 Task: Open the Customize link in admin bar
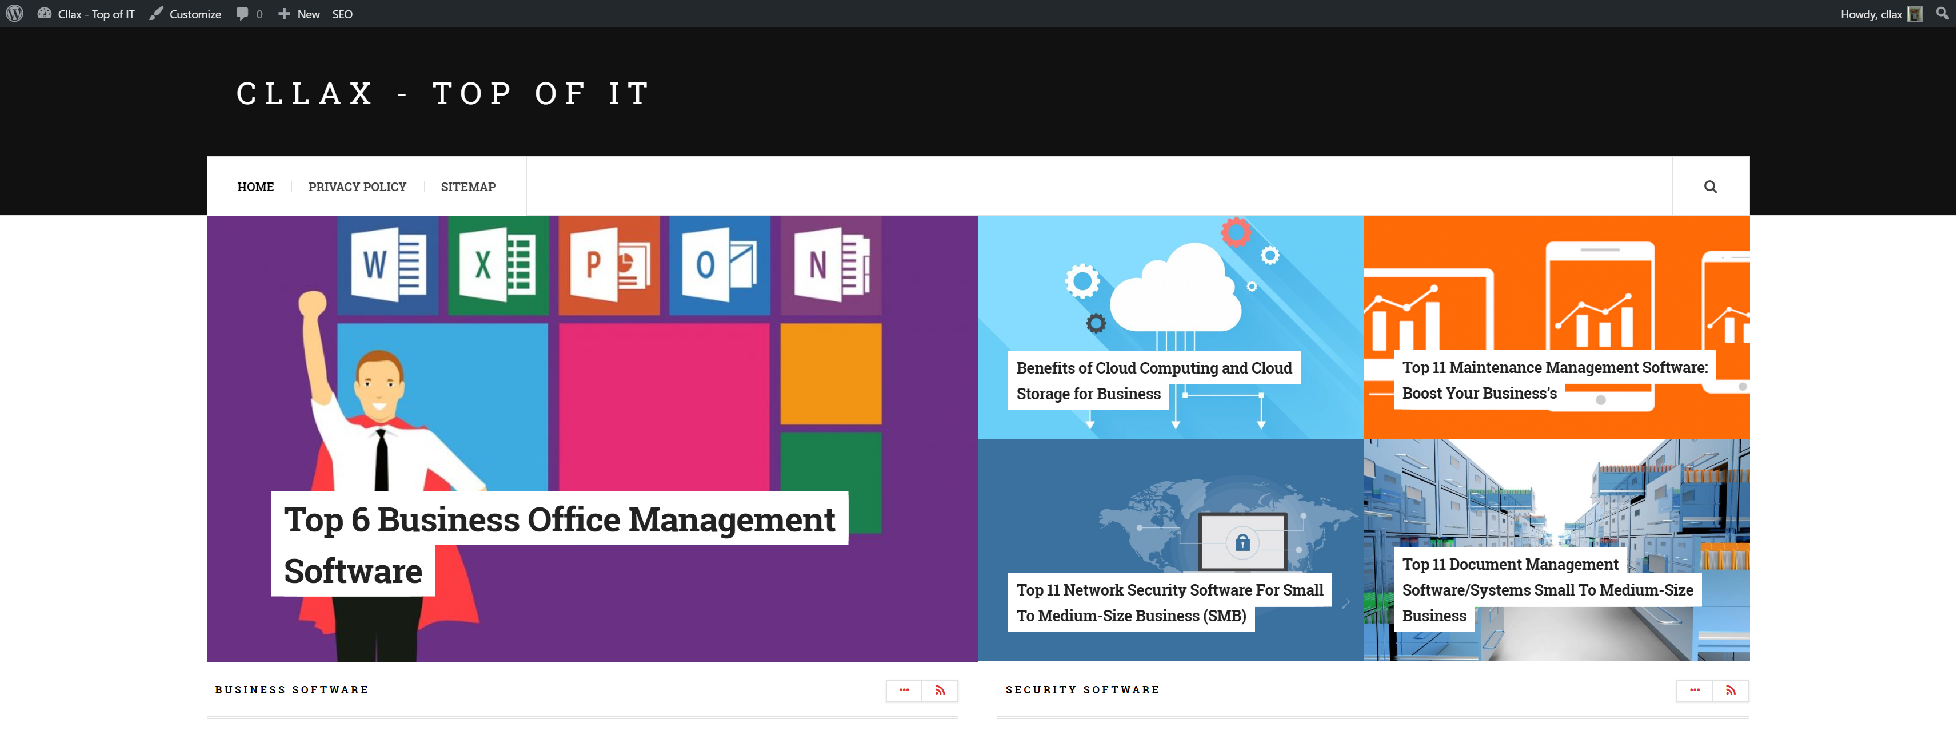(x=186, y=14)
